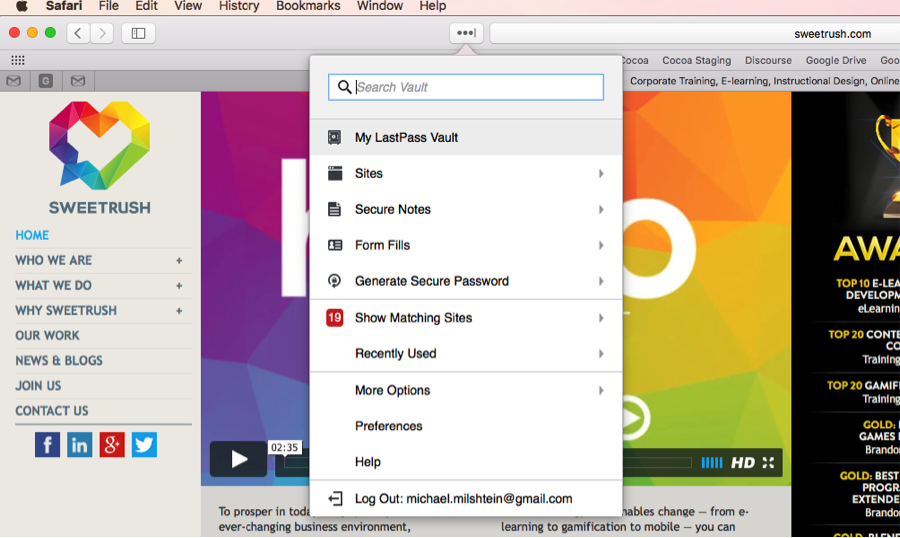900x538 pixels.
Task: Go back with the Safari back arrow
Action: 78,33
